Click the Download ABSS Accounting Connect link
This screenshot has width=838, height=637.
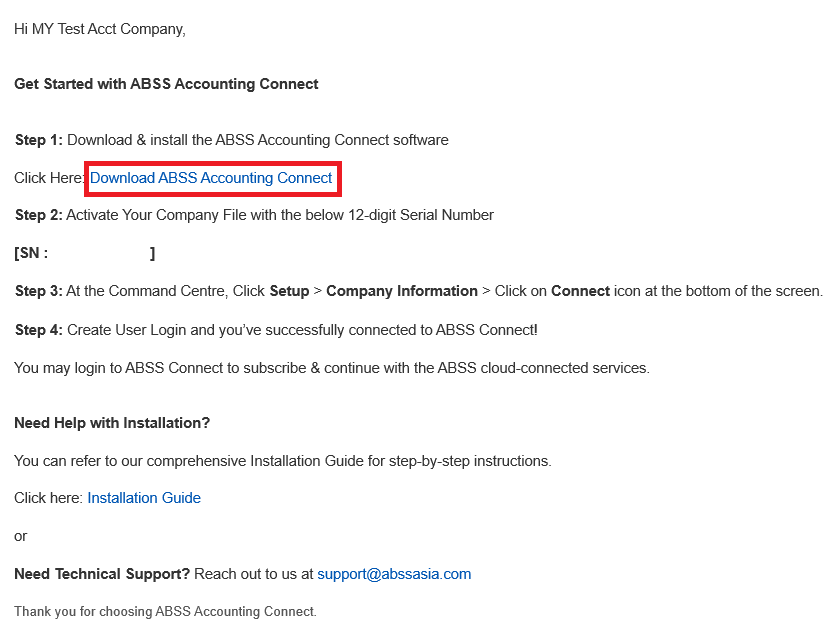tap(211, 178)
